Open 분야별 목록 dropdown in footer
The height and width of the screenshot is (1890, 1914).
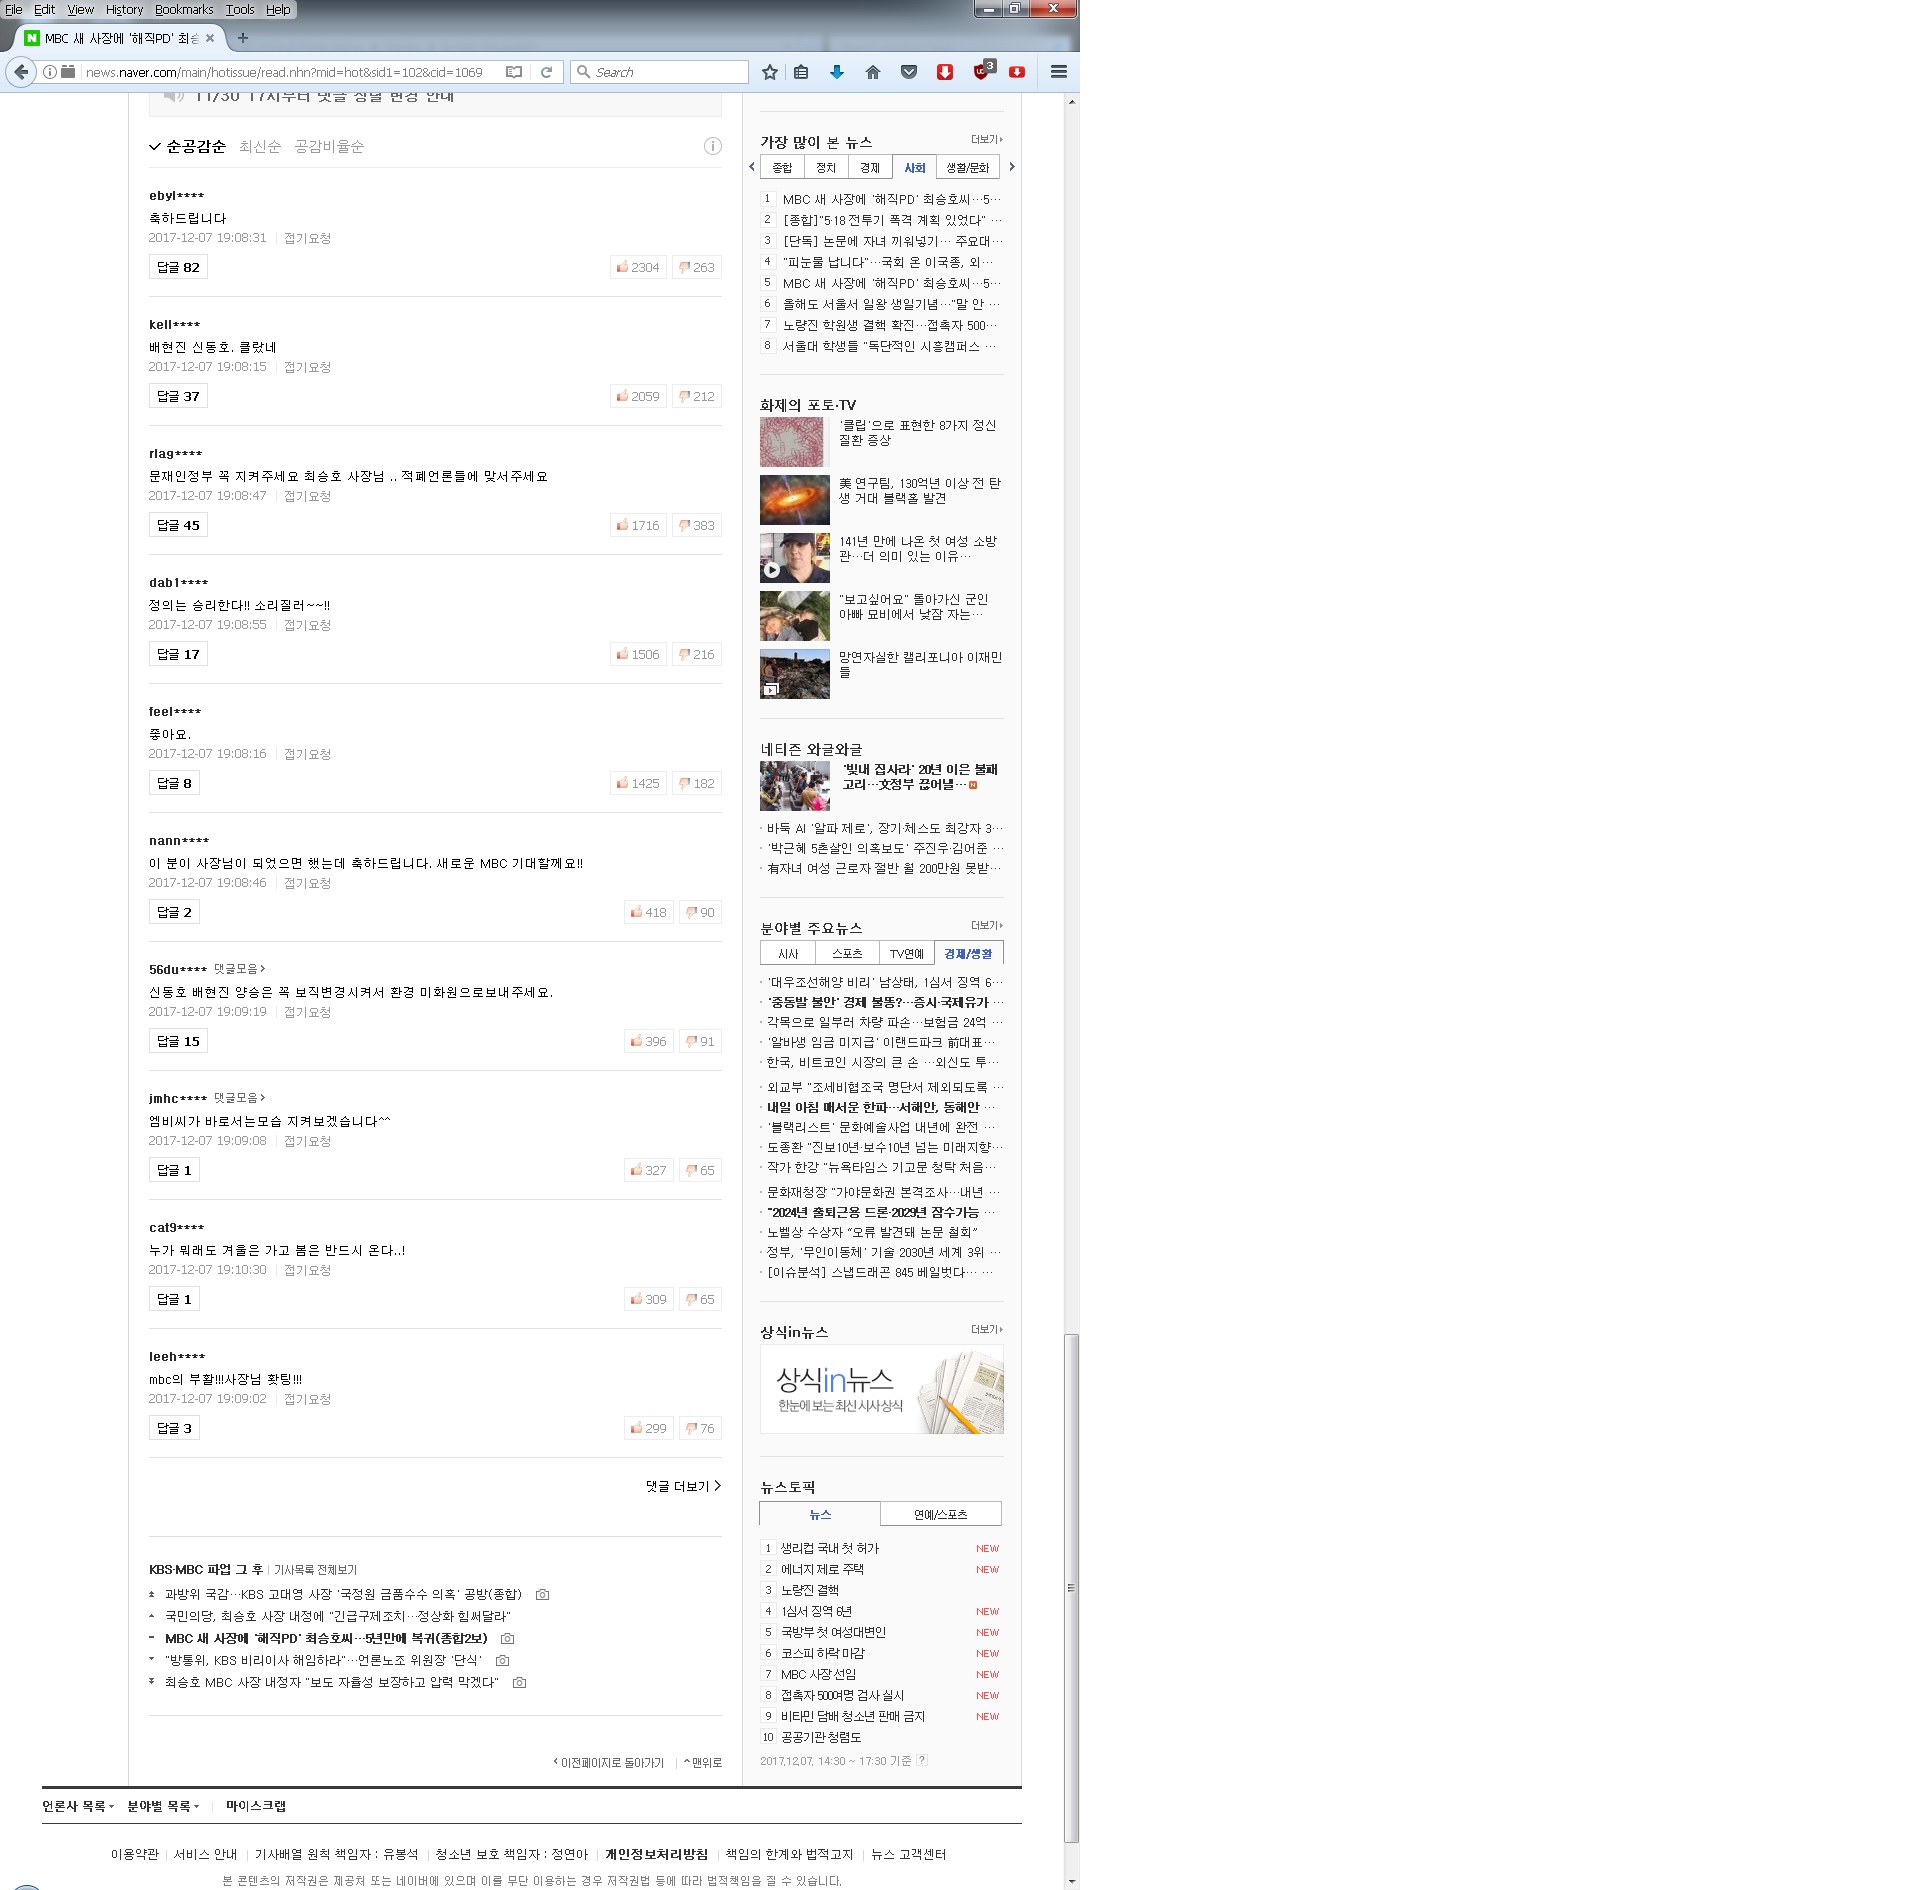click(x=163, y=1806)
